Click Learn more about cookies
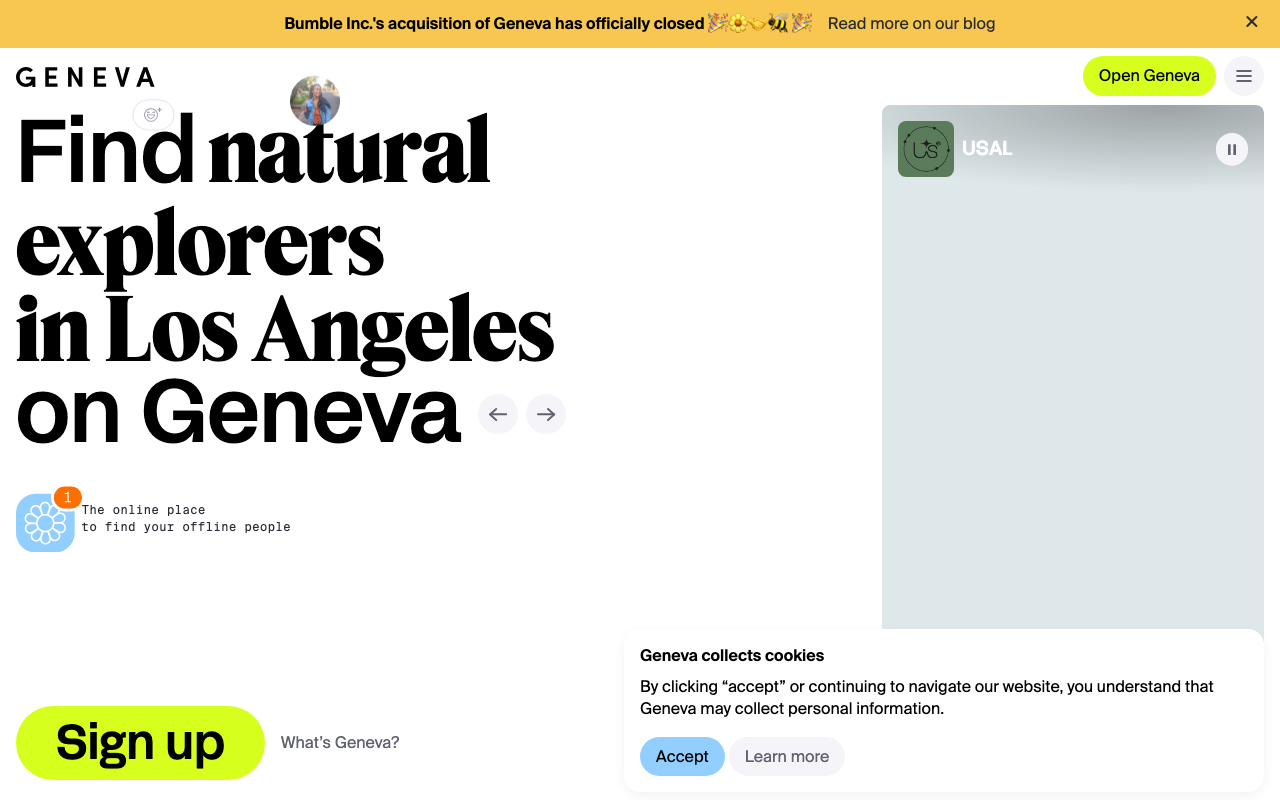 point(787,757)
